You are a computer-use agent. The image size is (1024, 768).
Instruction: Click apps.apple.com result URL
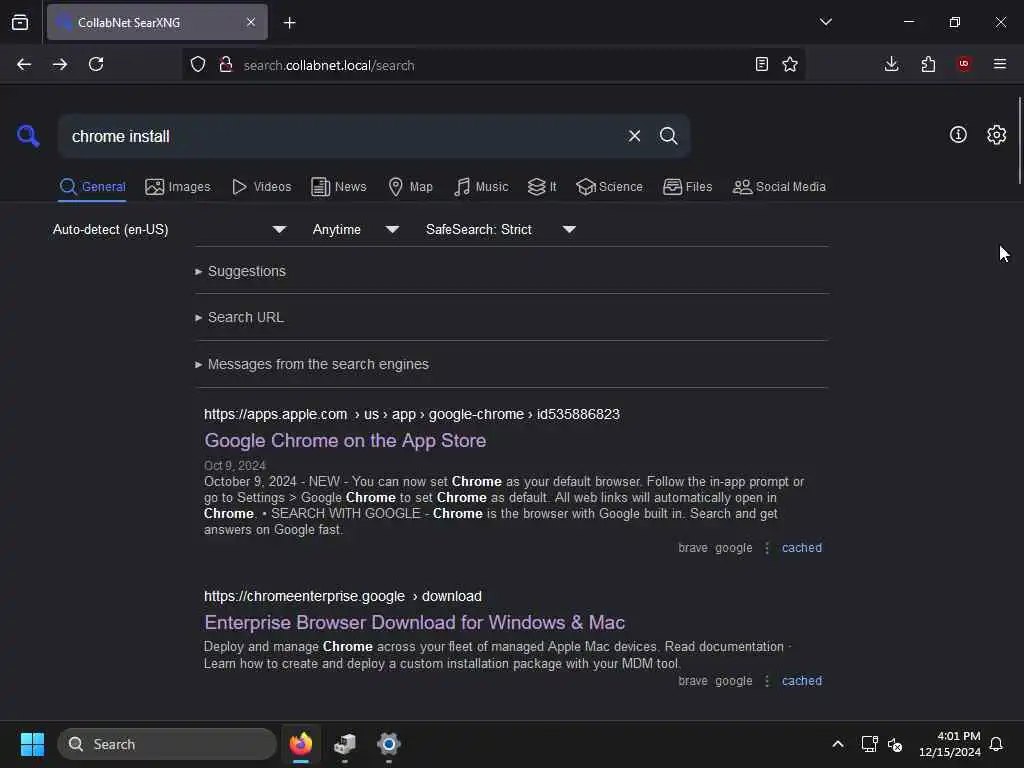click(411, 414)
